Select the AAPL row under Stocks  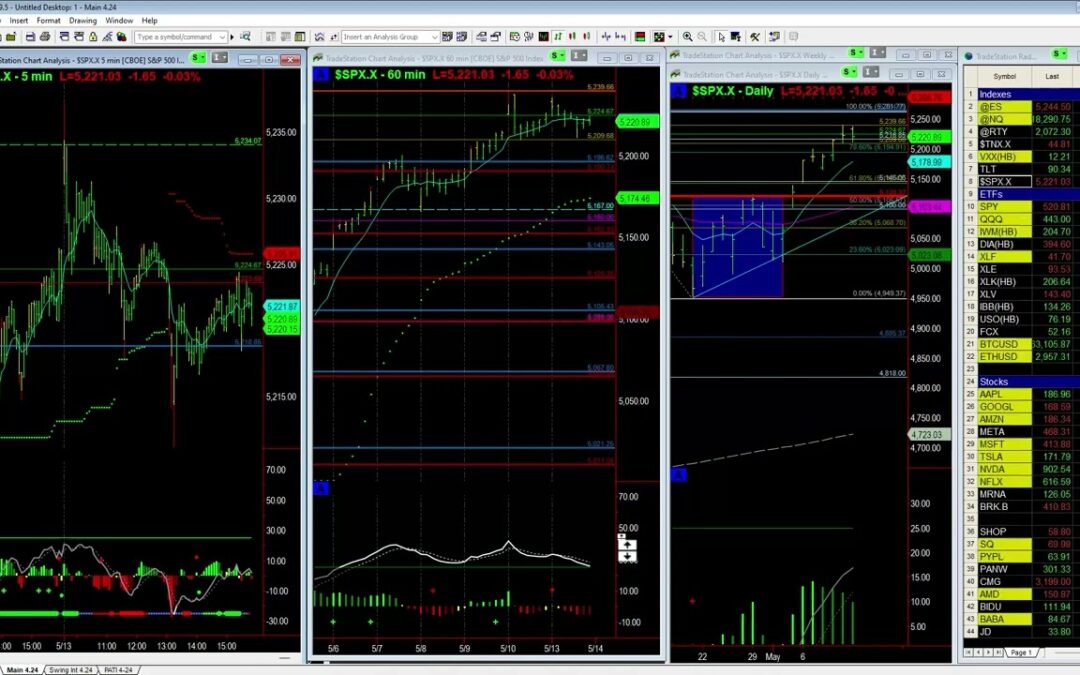(1022, 394)
